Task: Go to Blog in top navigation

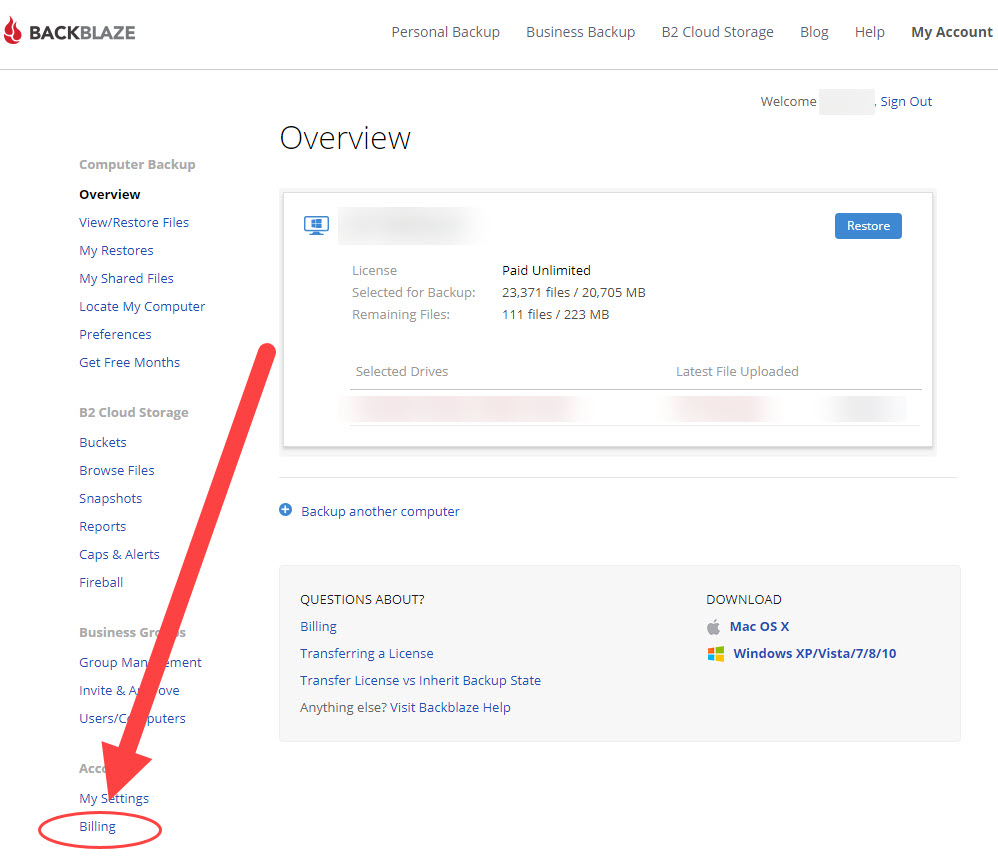Action: (814, 32)
